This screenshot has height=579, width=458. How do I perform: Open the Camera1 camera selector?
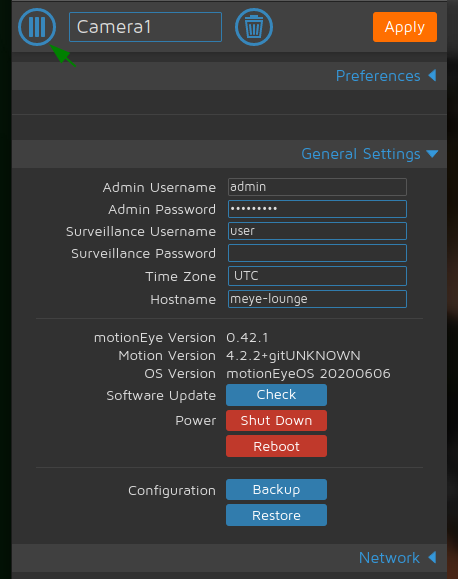145,27
